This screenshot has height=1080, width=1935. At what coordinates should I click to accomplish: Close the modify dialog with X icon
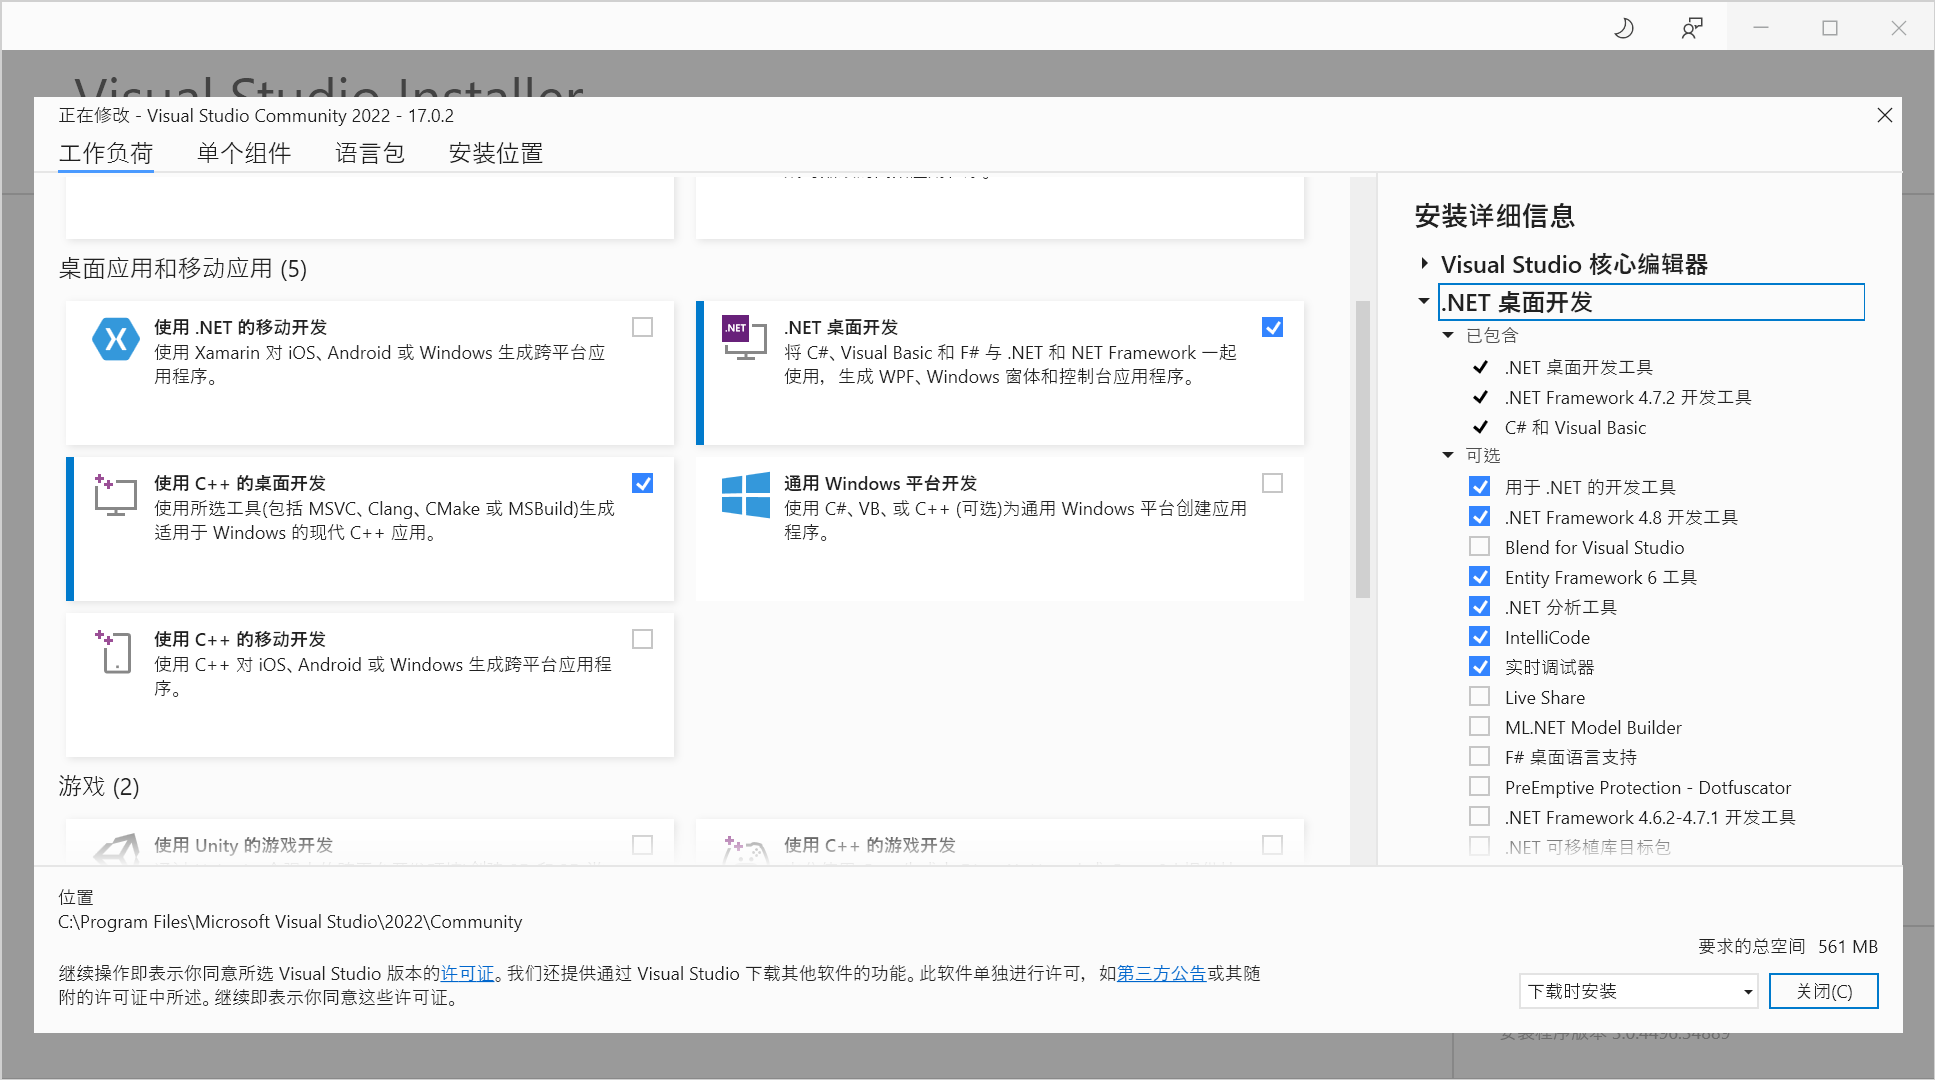(1884, 115)
